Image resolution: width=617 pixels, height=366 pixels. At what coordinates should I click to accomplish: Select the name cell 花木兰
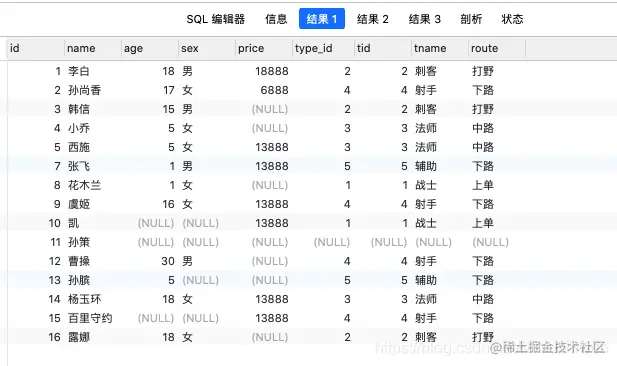point(84,185)
